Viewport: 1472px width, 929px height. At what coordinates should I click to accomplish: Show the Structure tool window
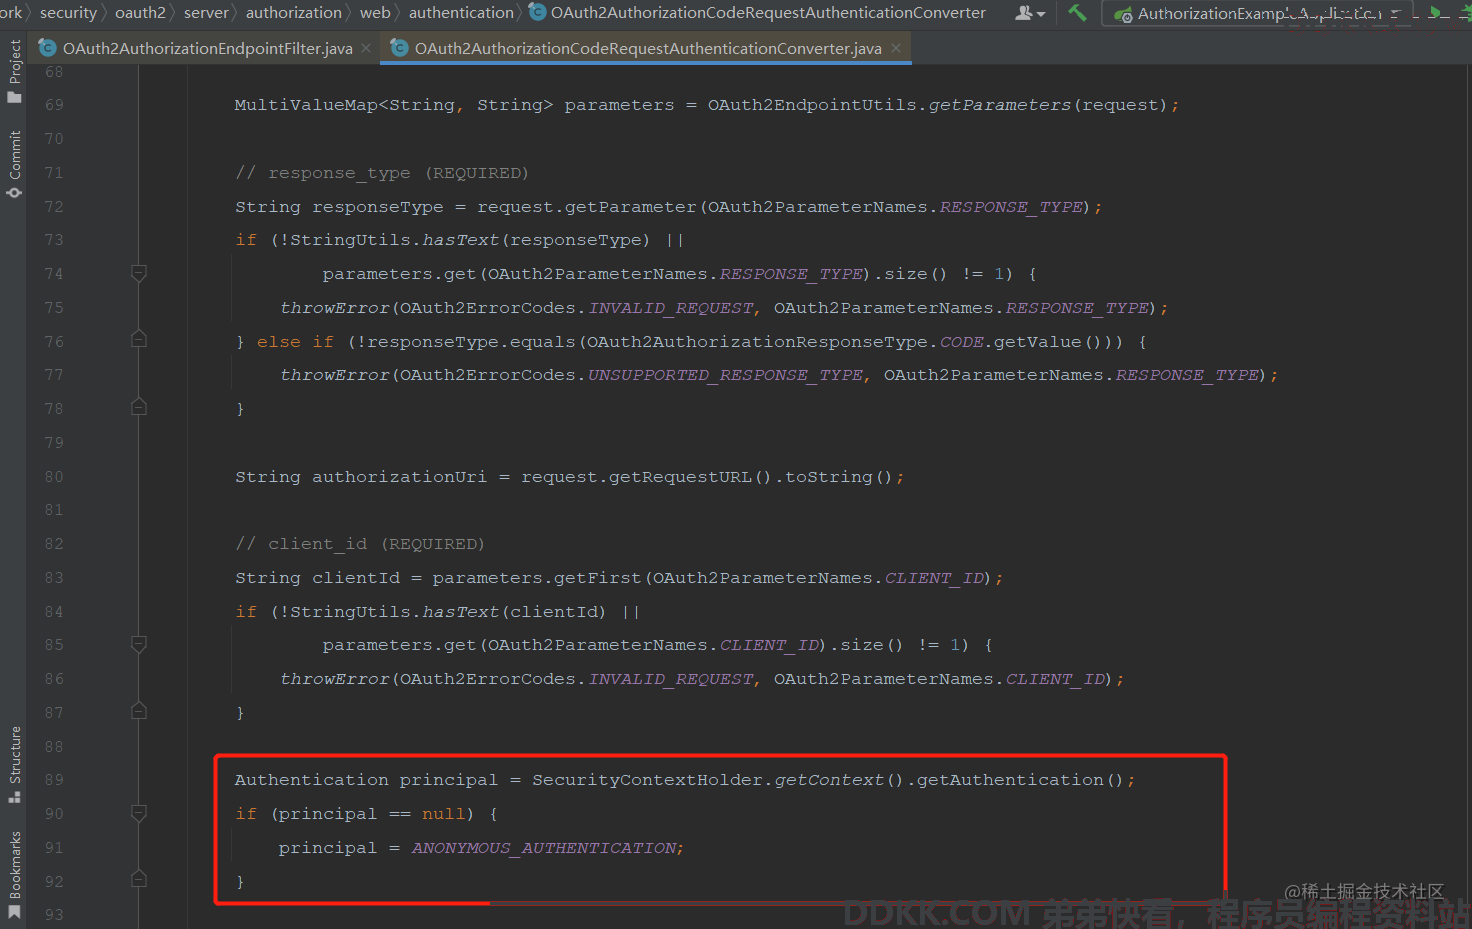tap(14, 764)
